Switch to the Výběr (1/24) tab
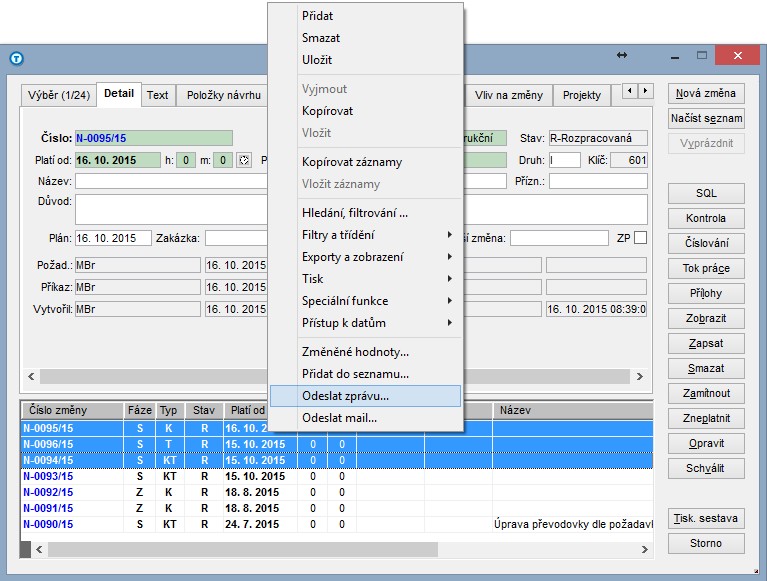This screenshot has height=581, width=767. (x=59, y=95)
